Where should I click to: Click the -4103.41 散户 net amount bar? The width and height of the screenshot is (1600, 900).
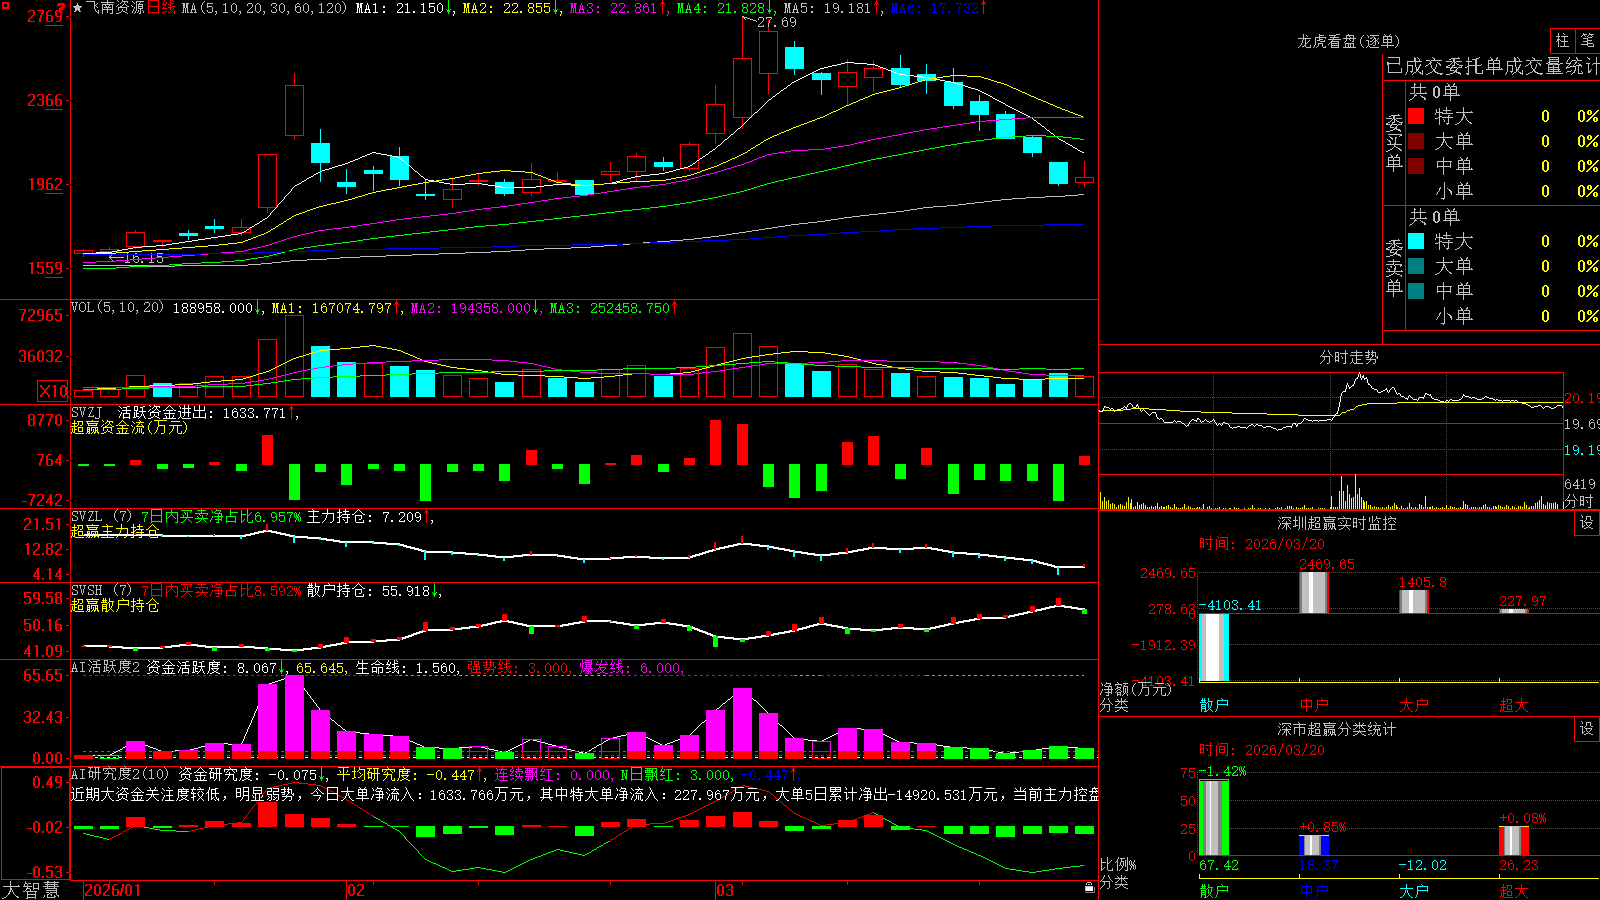click(1214, 647)
